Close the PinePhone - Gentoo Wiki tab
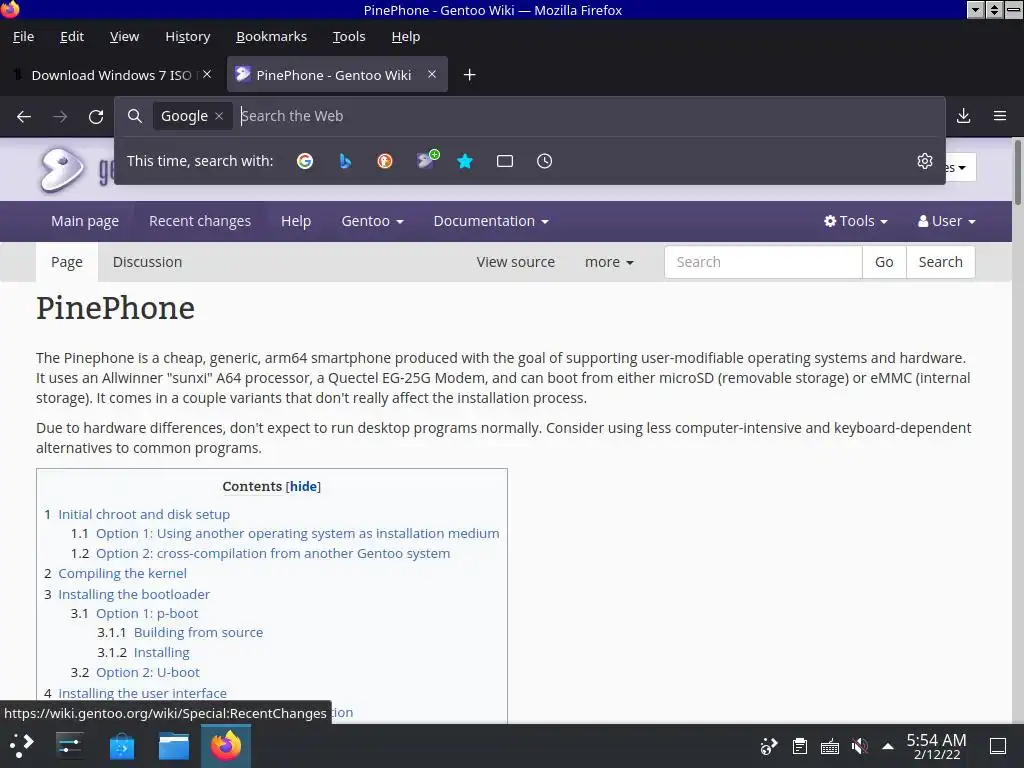 (432, 74)
